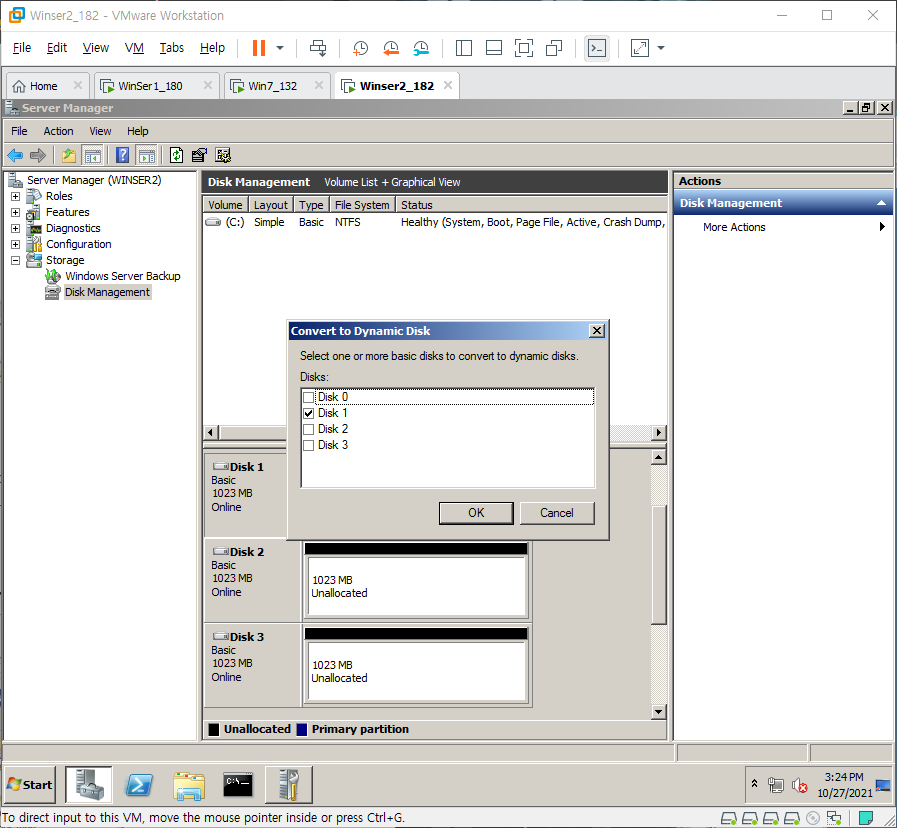Viewport: 897px width, 828px height.
Task: Open the snapshot manager icon
Action: pyautogui.click(x=421, y=48)
